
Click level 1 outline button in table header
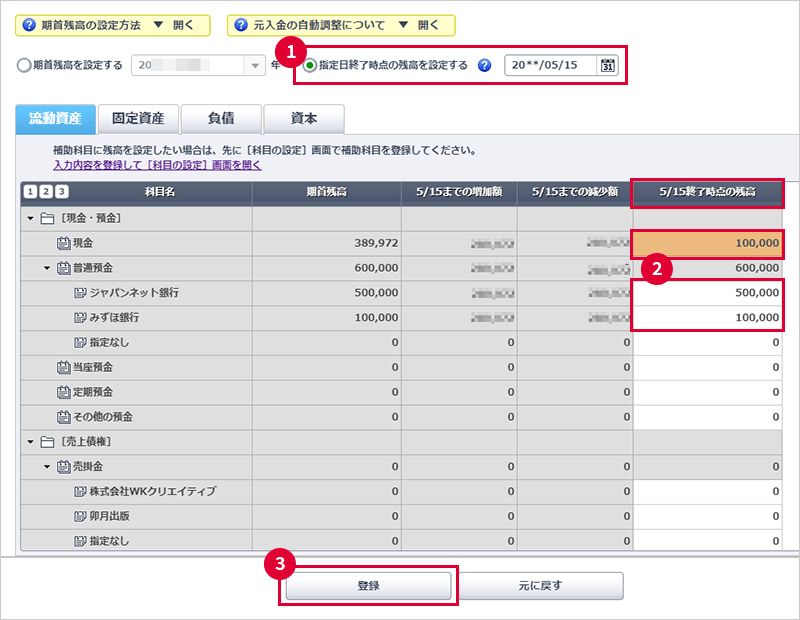click(x=30, y=192)
